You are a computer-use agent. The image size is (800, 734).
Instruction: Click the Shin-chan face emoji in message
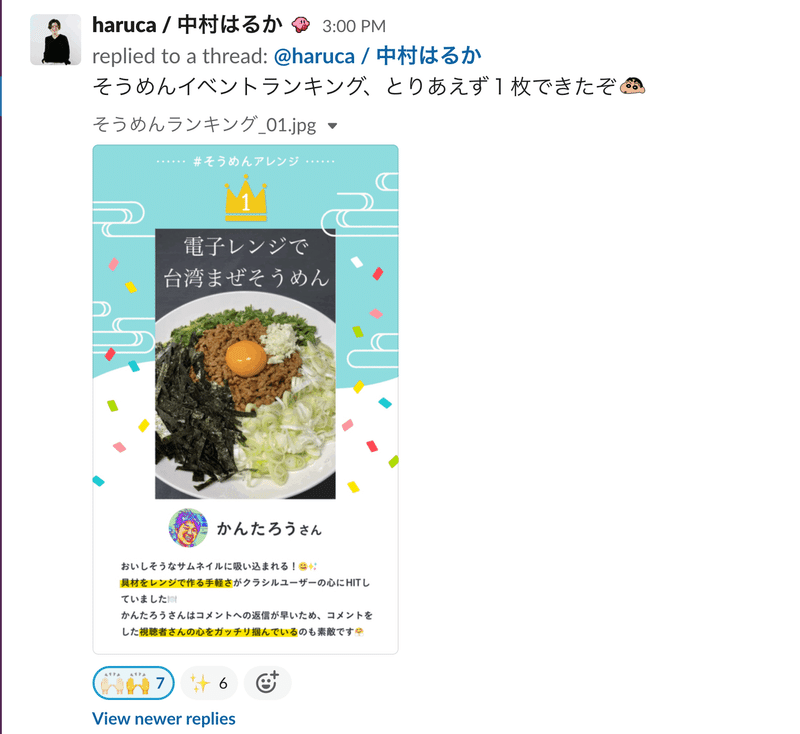(x=633, y=86)
